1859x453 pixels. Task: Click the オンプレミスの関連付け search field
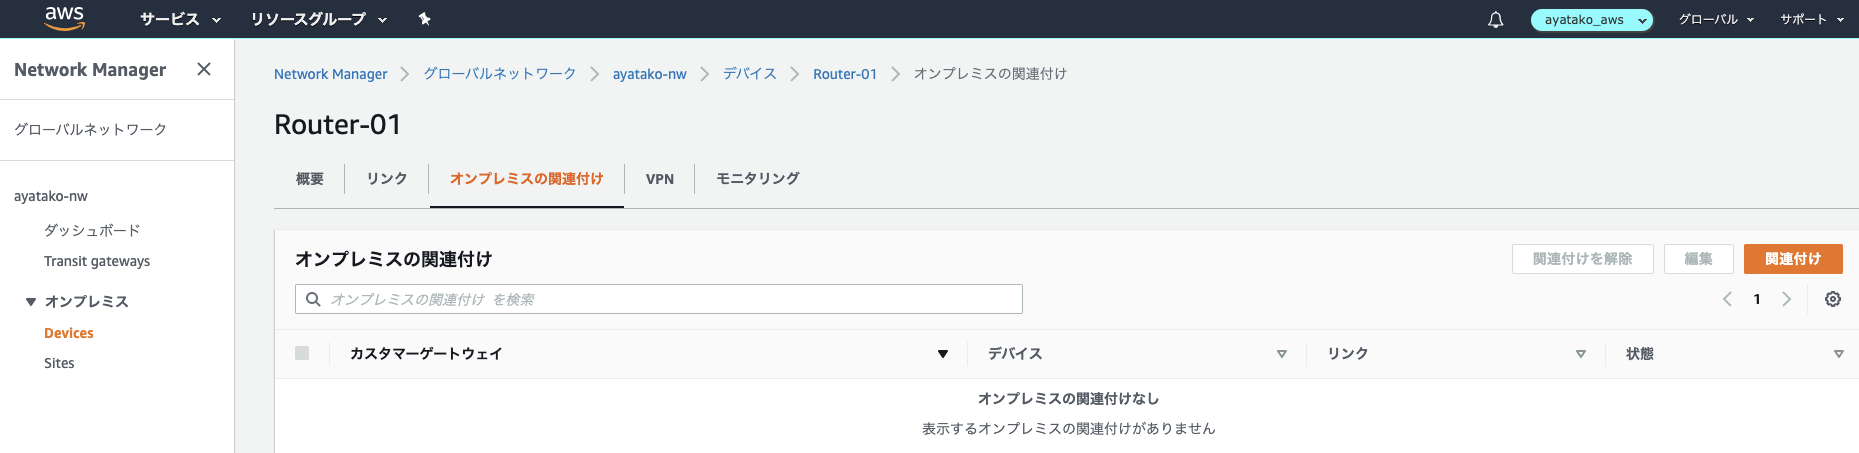coord(659,299)
